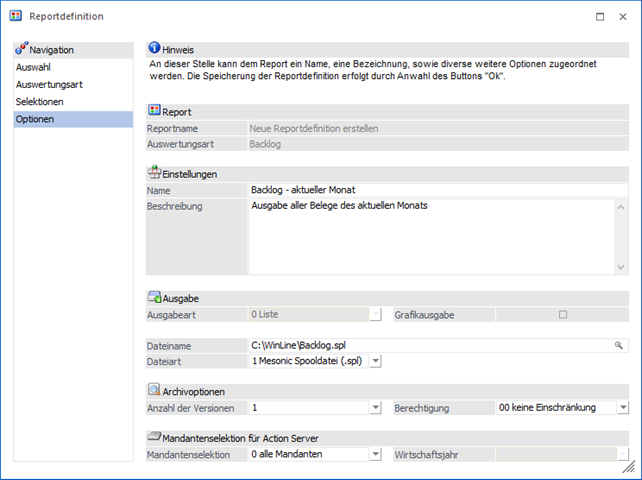
Task: Expand the Anzahl der Versionen dropdown
Action: point(375,408)
